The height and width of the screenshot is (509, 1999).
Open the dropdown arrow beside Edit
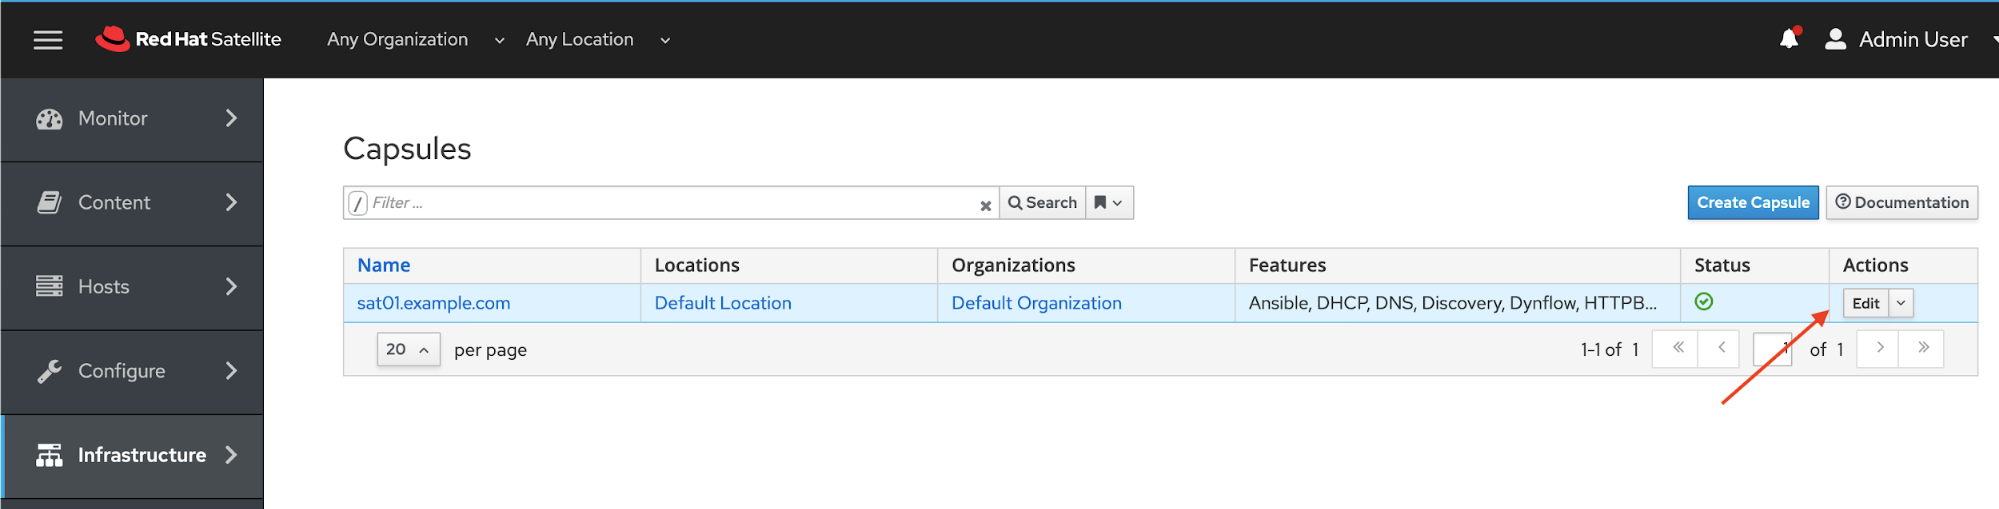pyautogui.click(x=1901, y=303)
